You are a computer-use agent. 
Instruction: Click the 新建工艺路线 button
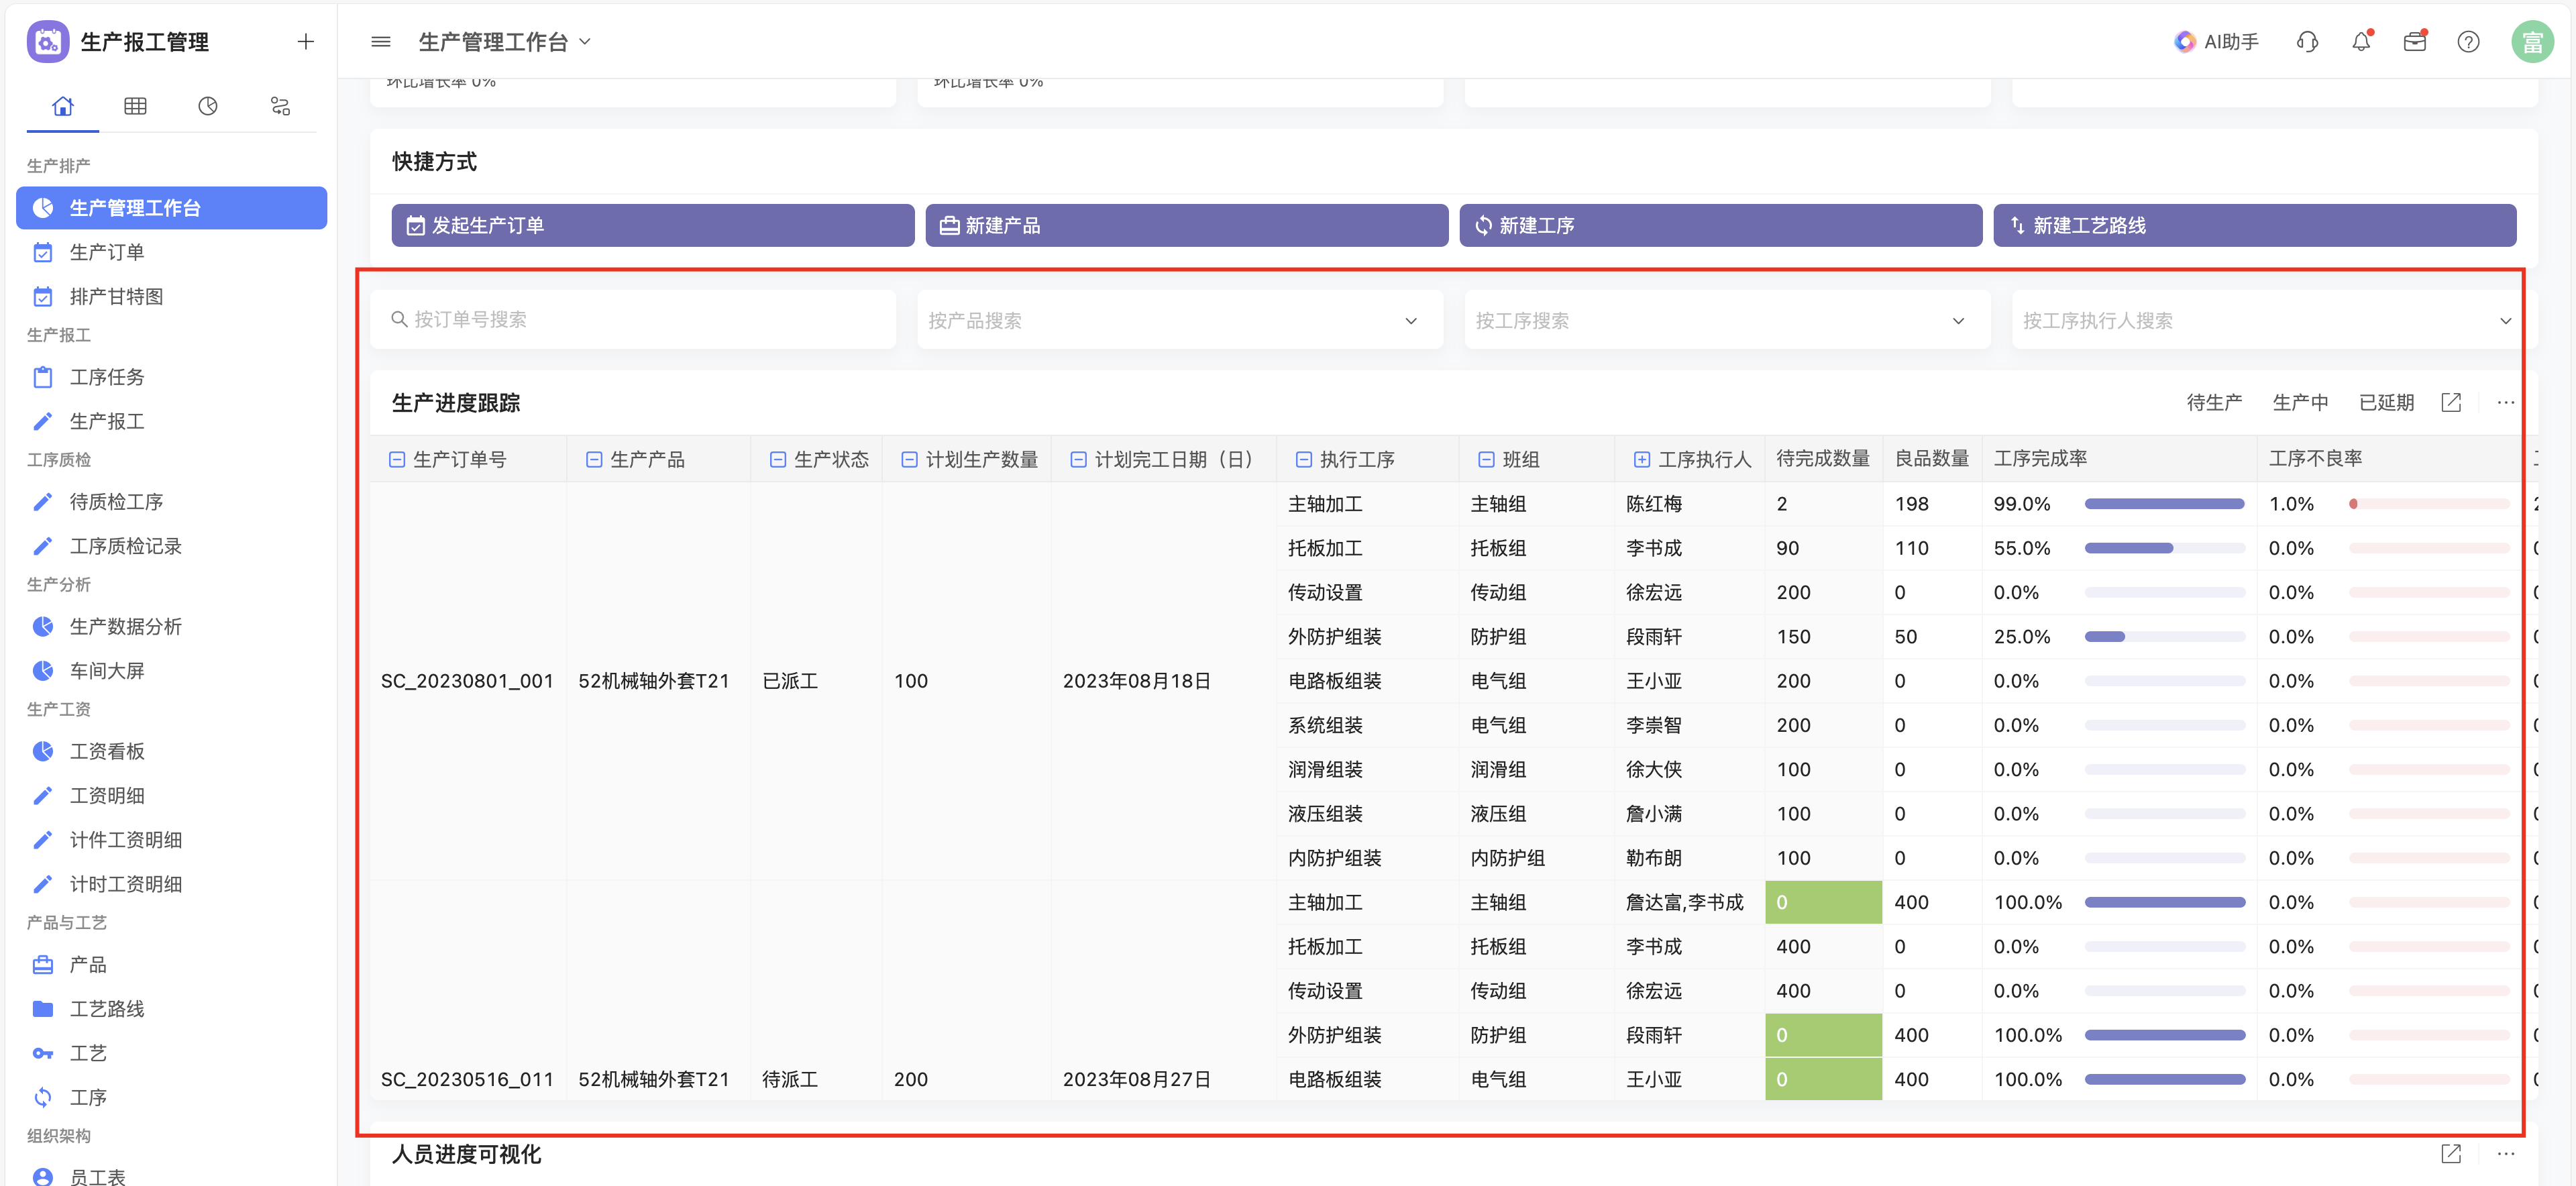click(x=2255, y=225)
